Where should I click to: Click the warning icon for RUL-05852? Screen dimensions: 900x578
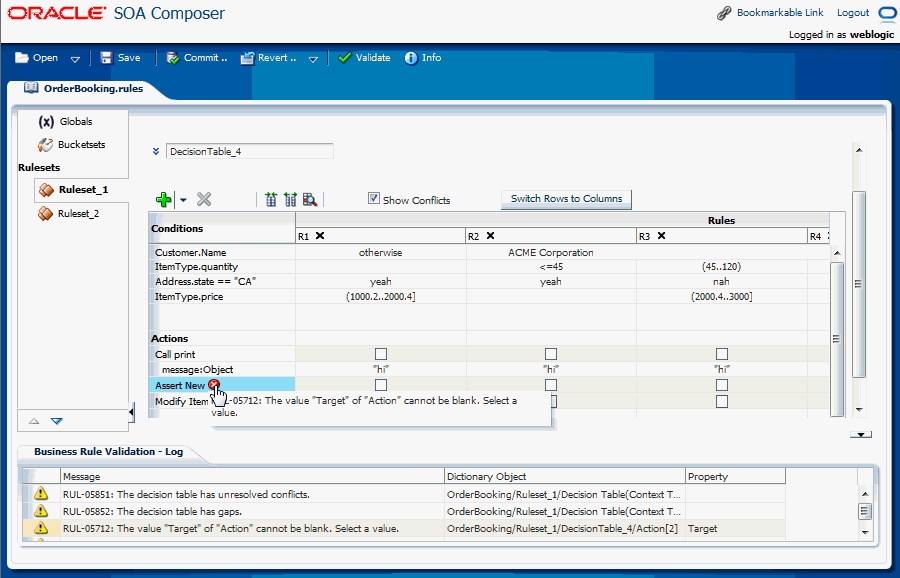(41, 511)
